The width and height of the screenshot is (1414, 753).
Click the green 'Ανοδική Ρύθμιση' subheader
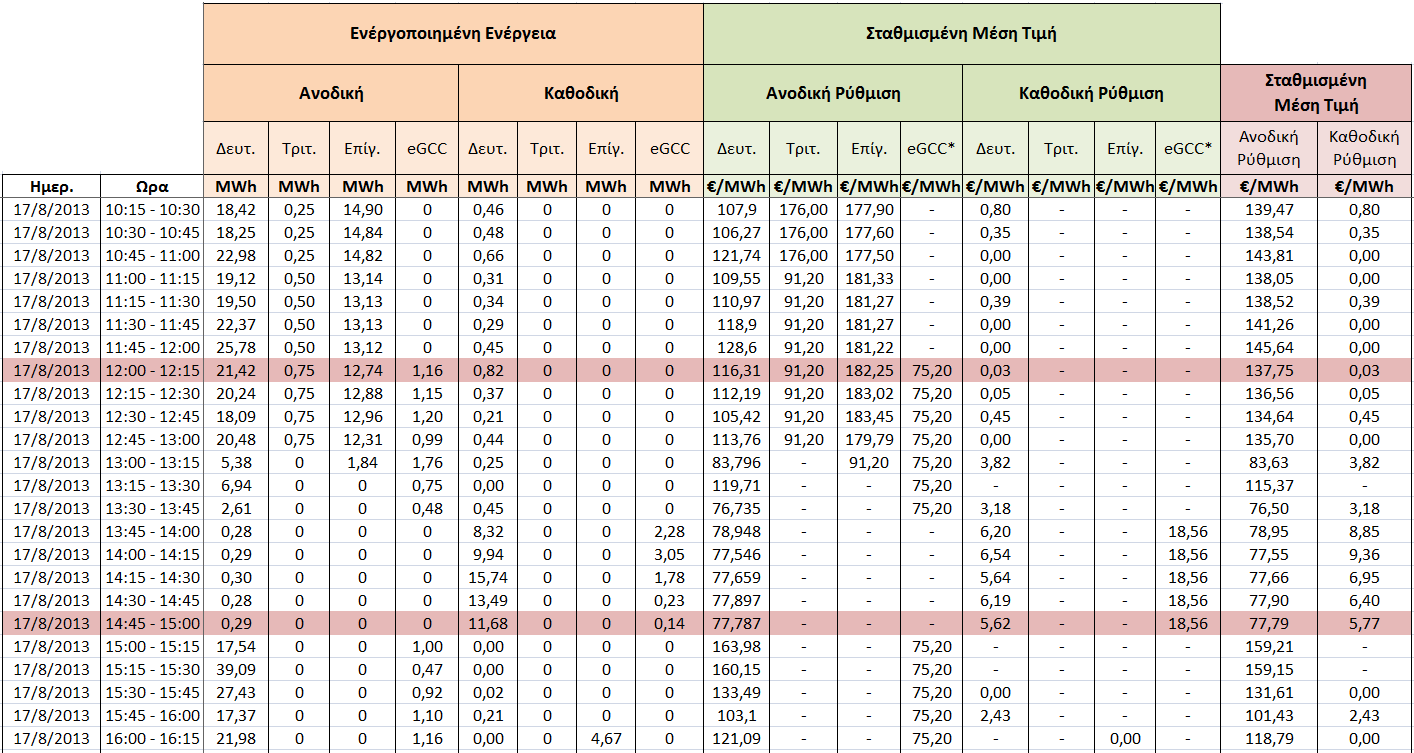coord(833,94)
